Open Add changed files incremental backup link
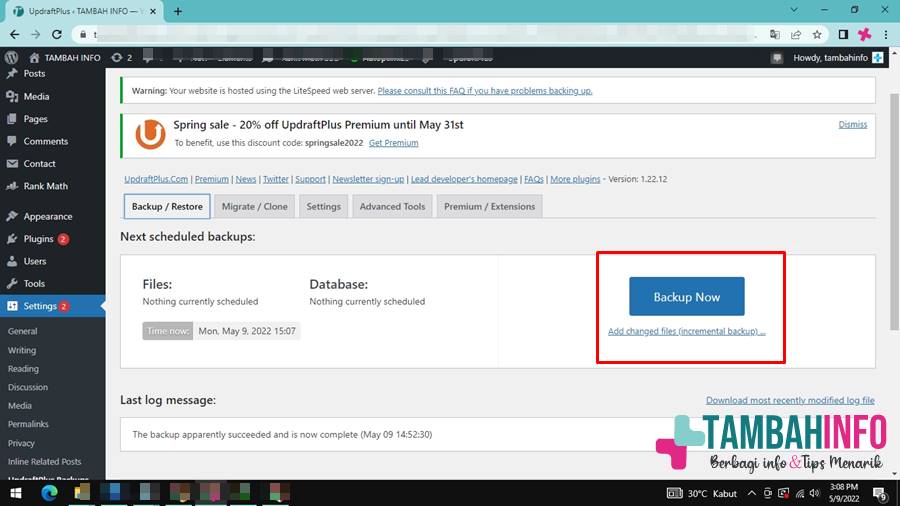Screen dimensions: 900x506 pyautogui.click(x=686, y=331)
